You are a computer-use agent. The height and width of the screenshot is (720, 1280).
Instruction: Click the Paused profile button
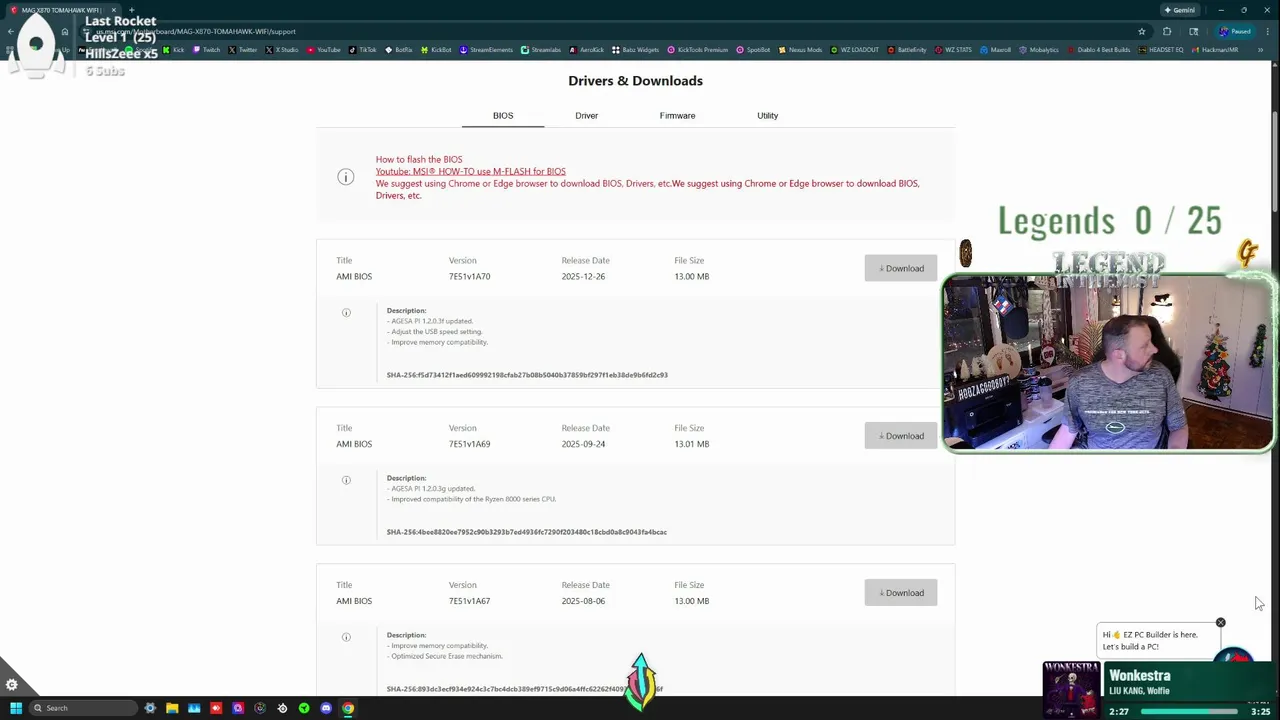(1235, 31)
